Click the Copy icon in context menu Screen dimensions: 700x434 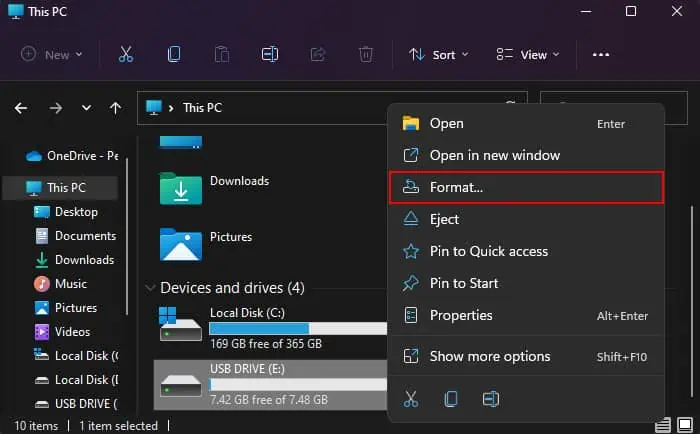tap(451, 399)
